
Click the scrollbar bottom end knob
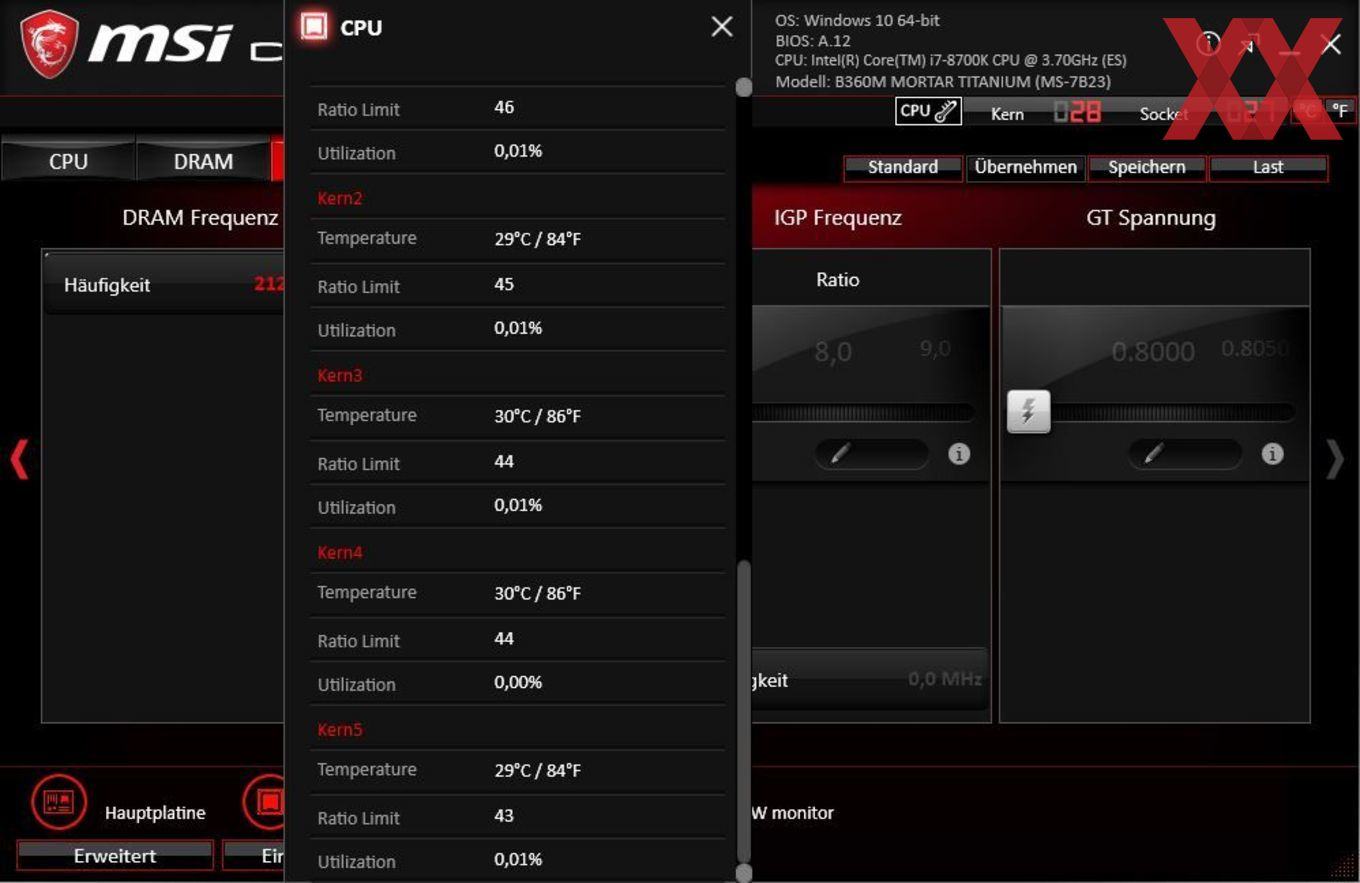[x=743, y=873]
